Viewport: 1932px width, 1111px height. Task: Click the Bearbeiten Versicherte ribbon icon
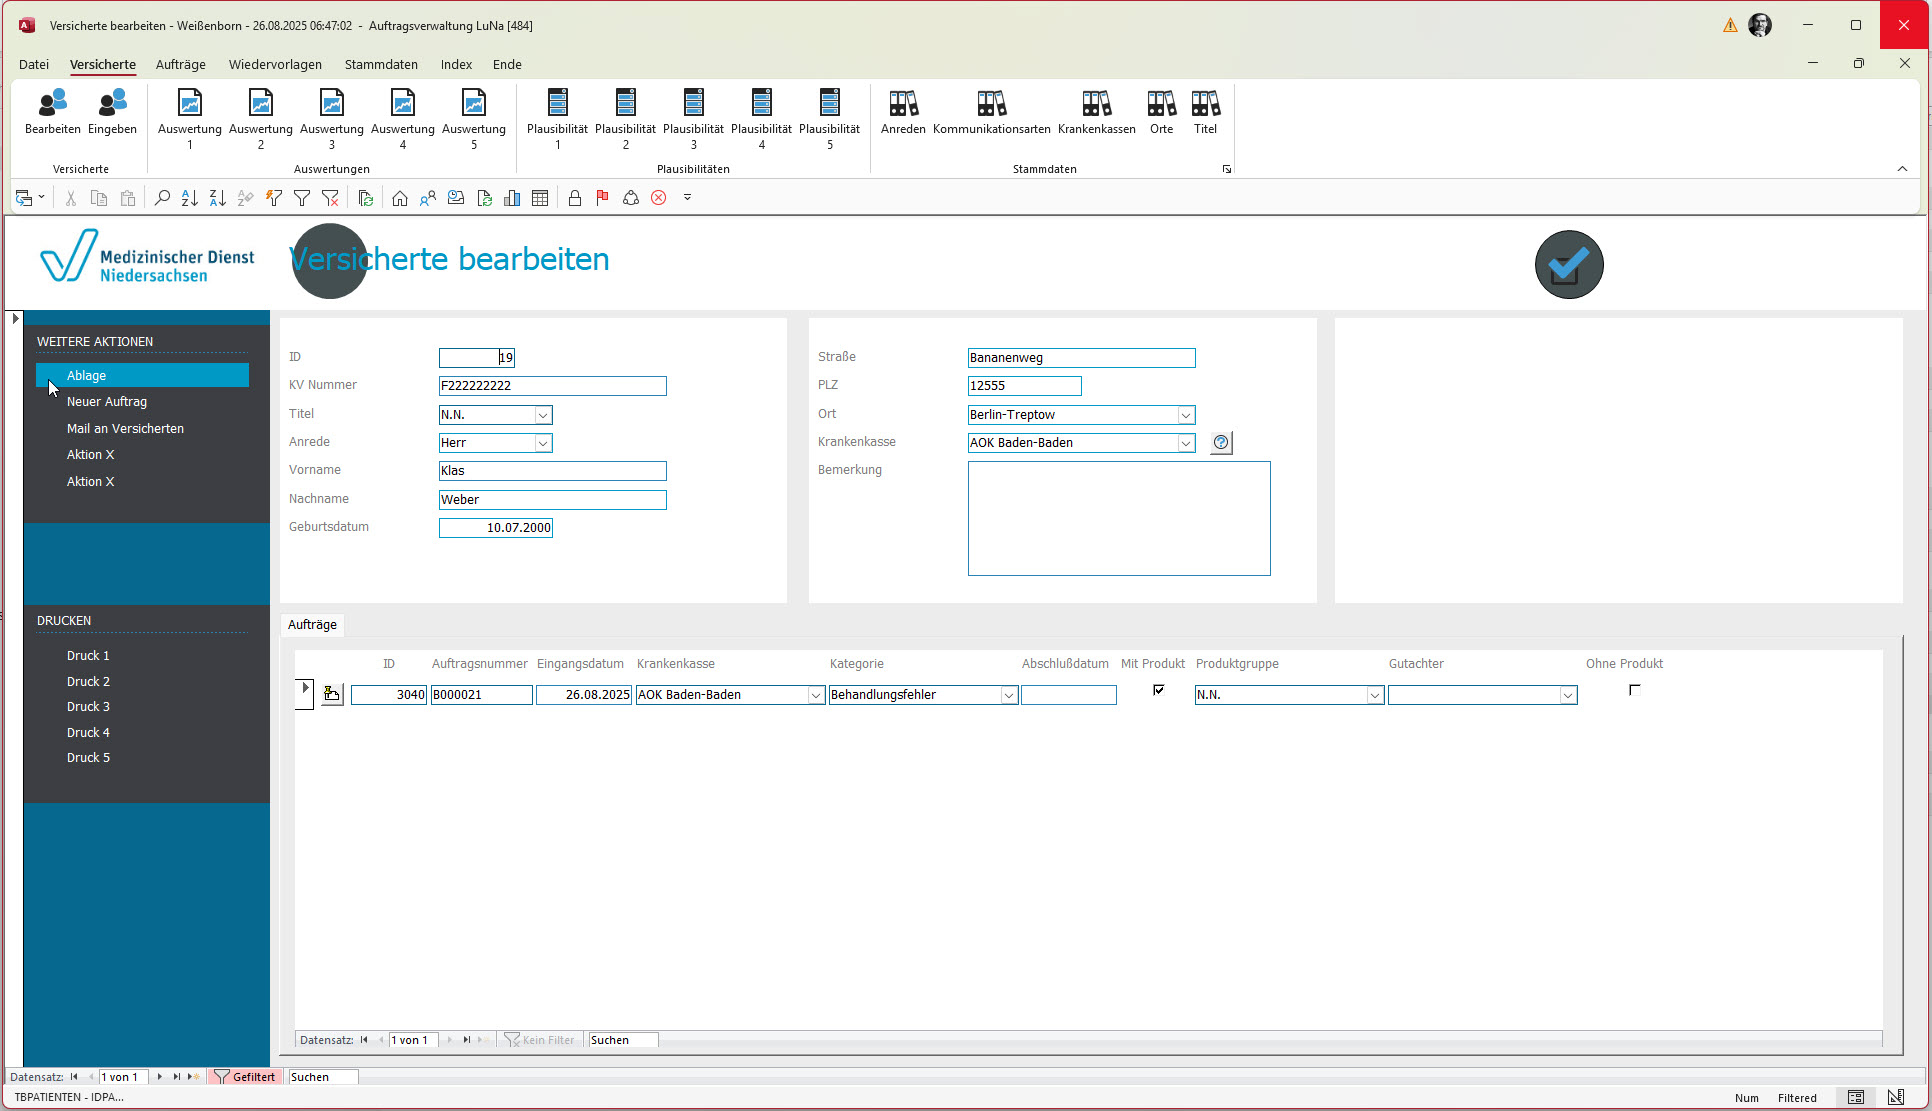(x=52, y=111)
